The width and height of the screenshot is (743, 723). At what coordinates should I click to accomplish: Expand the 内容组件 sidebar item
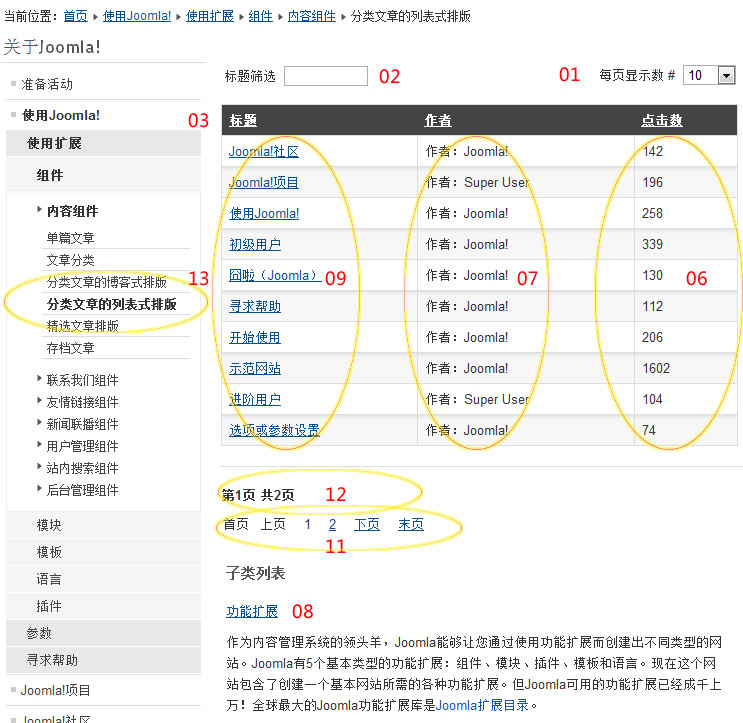[72, 211]
